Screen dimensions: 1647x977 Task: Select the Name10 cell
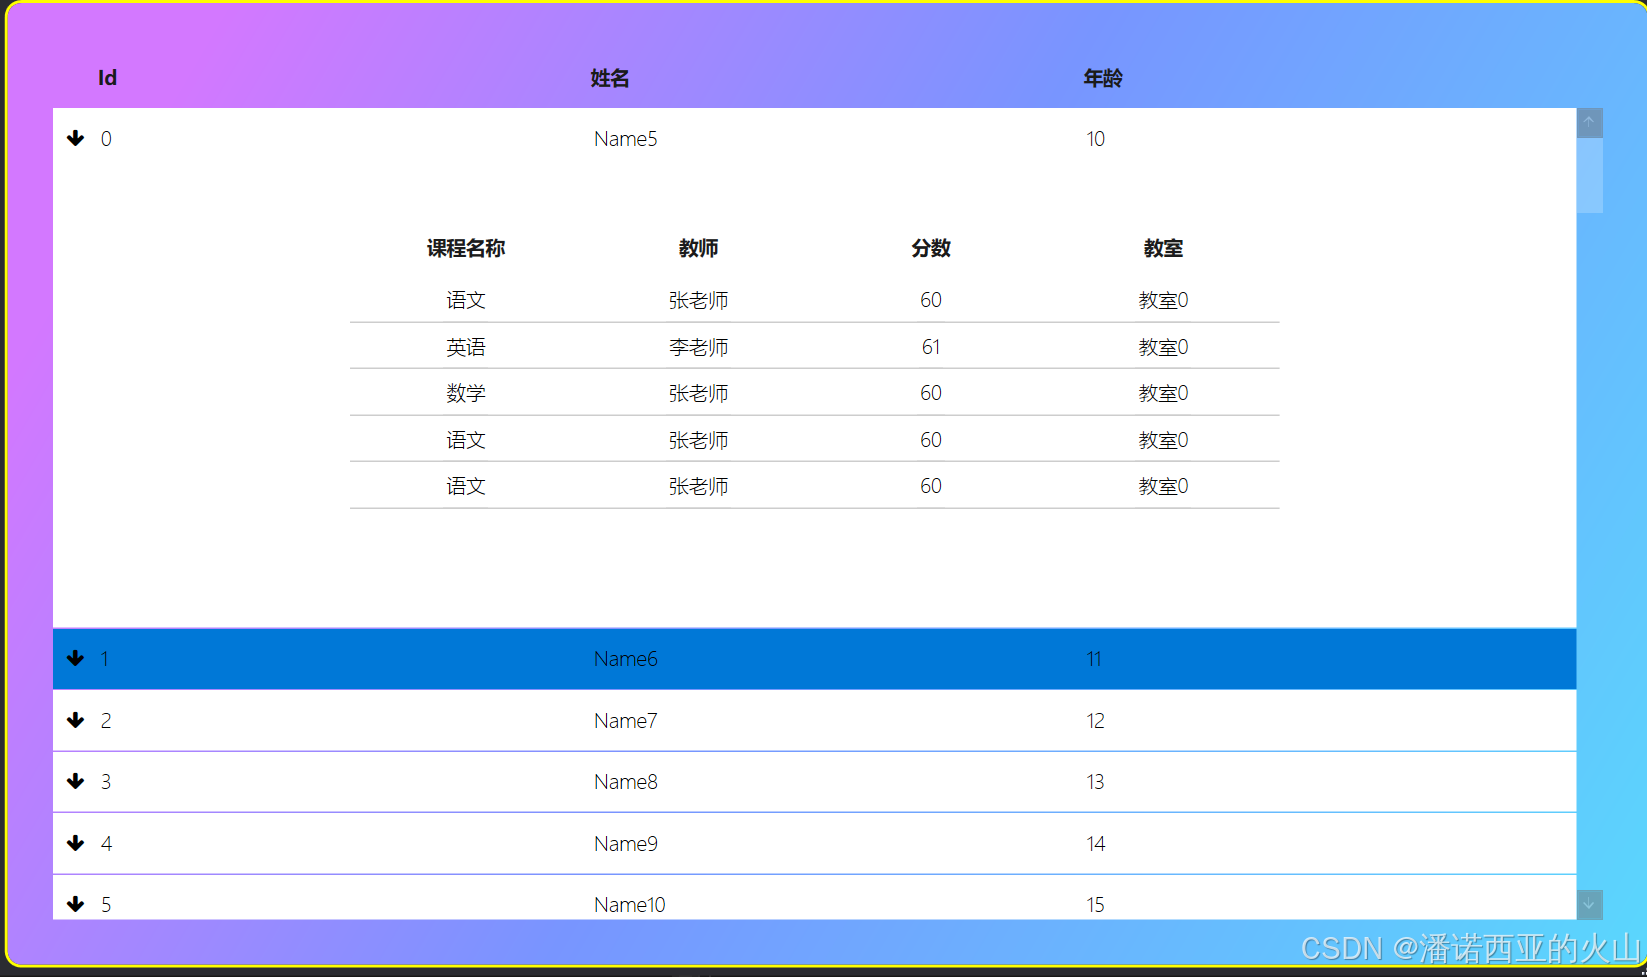630,905
